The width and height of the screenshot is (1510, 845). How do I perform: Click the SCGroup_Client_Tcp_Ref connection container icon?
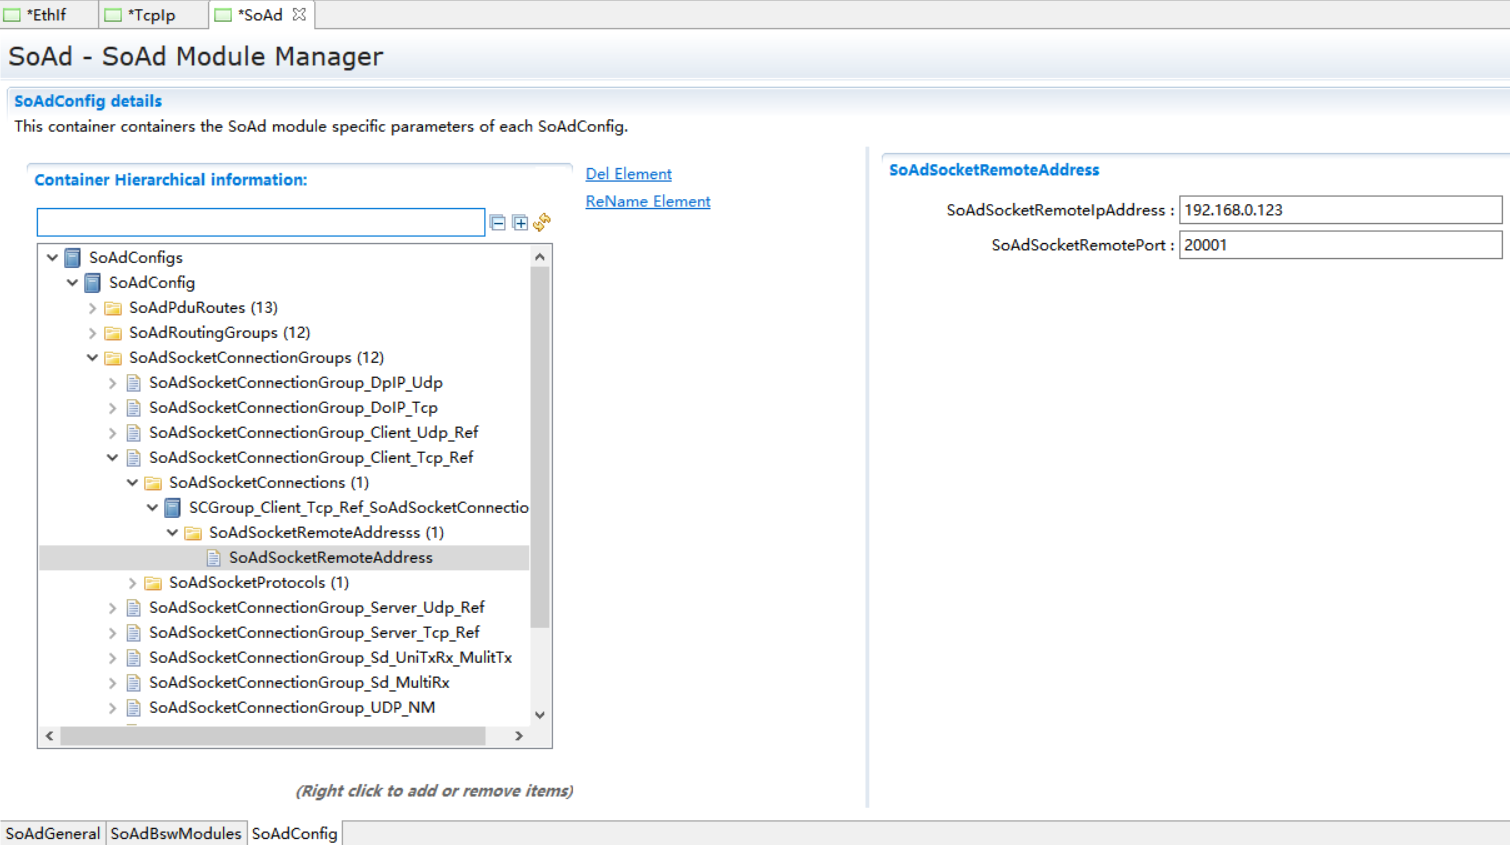point(173,508)
